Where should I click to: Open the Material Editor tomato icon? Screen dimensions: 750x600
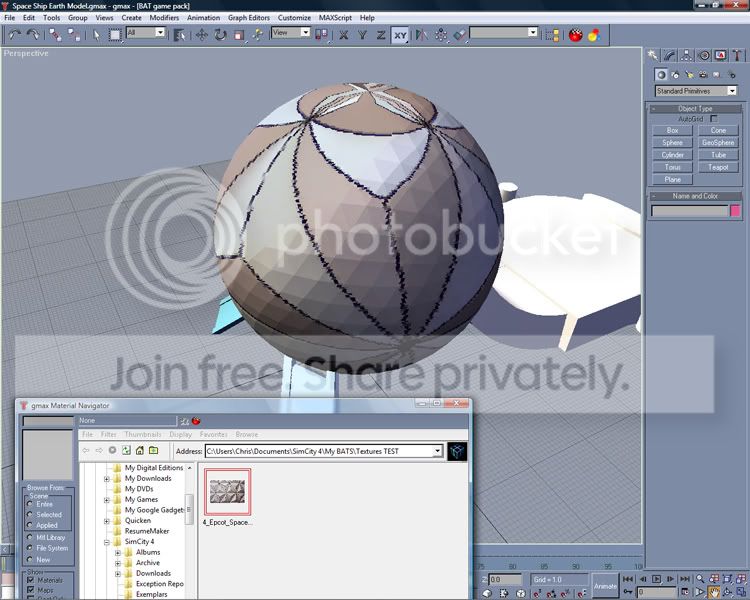pyautogui.click(x=575, y=35)
